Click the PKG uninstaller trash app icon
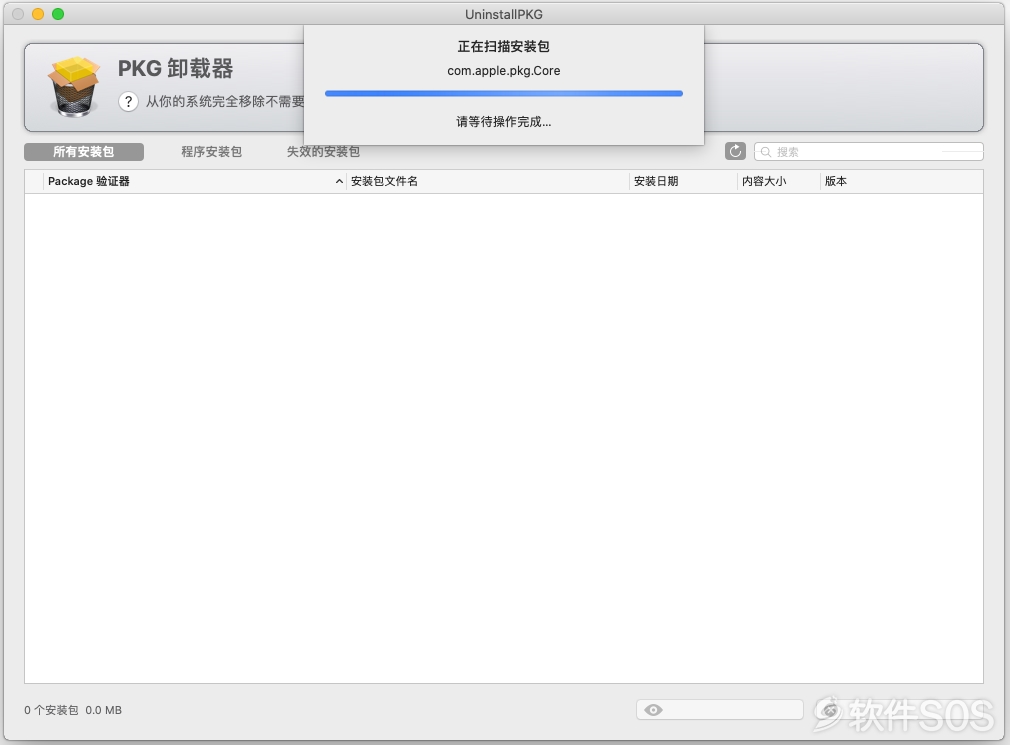Screen dimensions: 1010x745 (74, 87)
